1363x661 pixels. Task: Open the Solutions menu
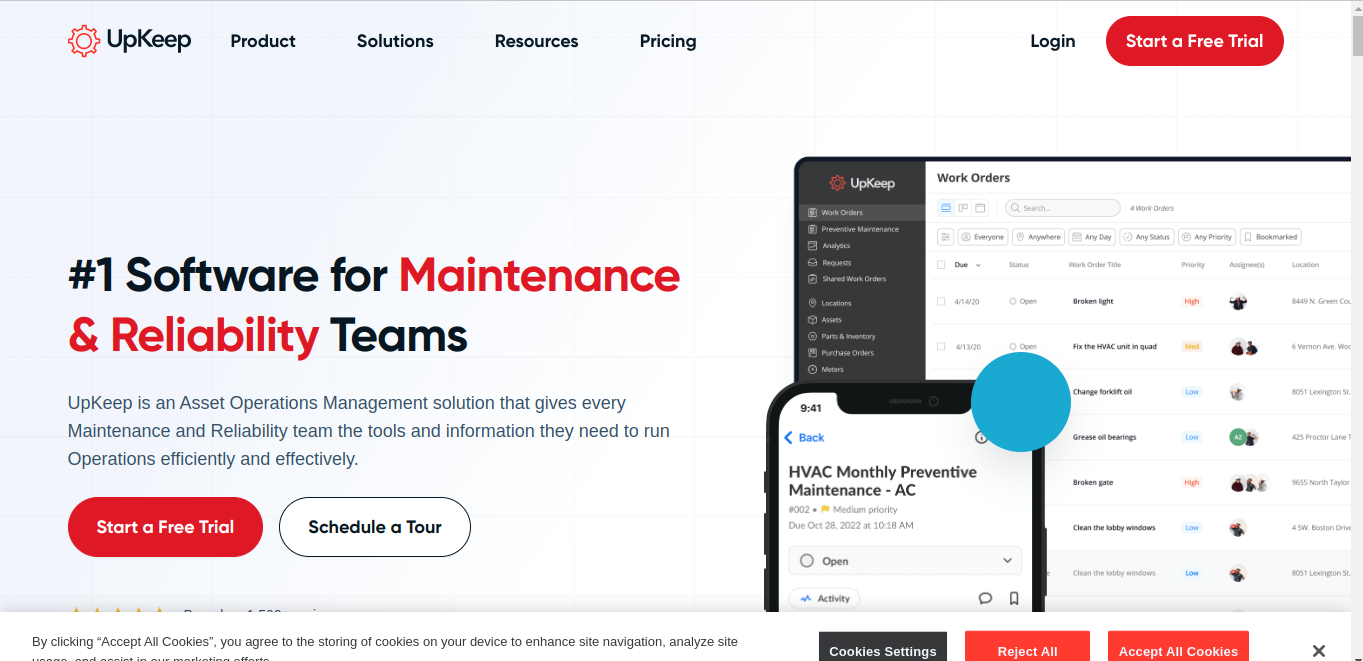tap(395, 41)
